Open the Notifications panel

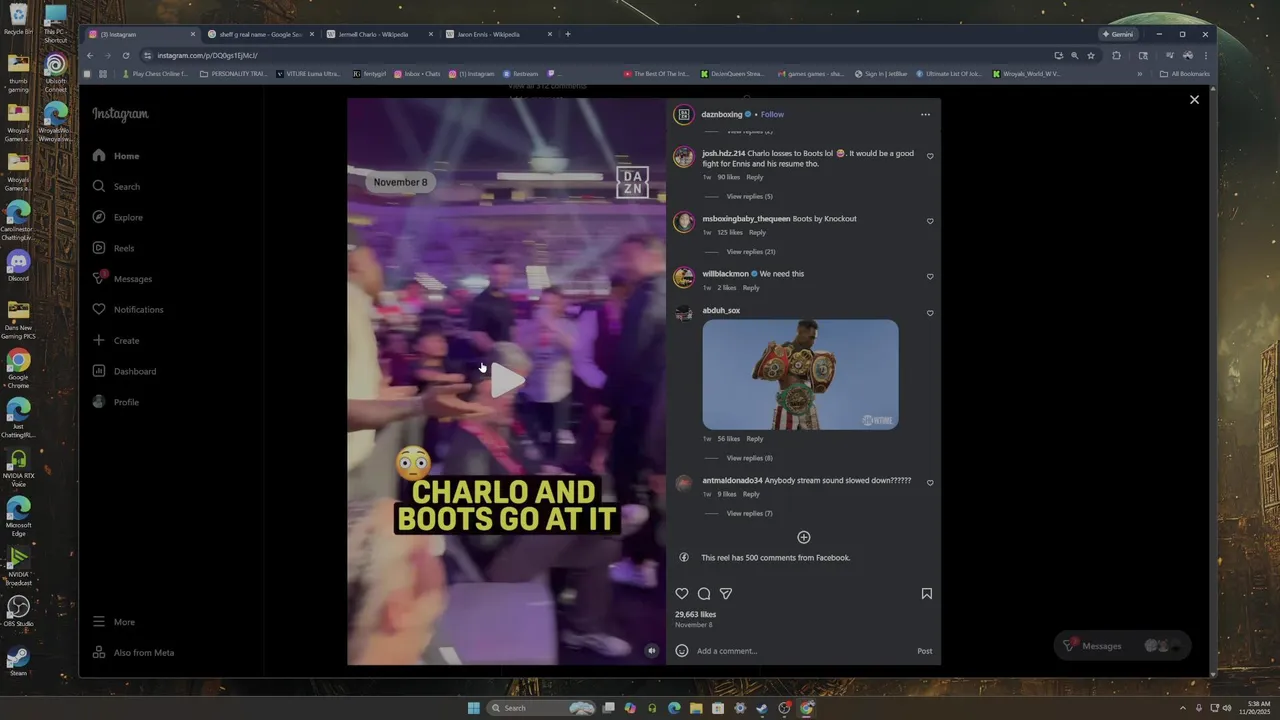pos(128,310)
